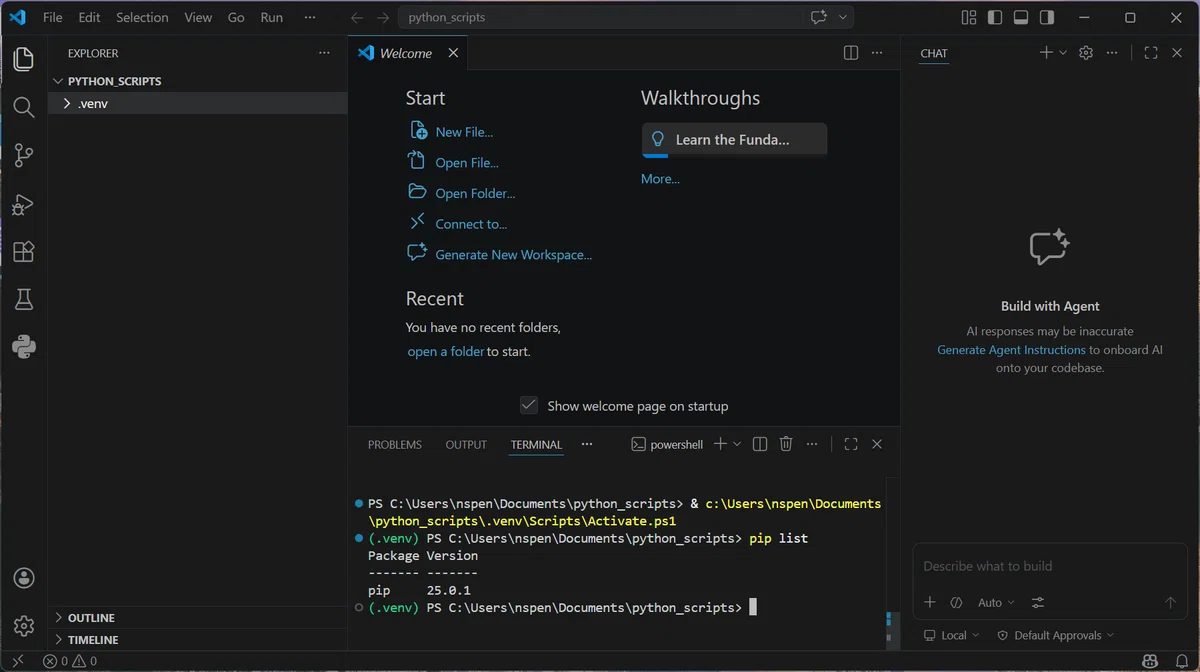The height and width of the screenshot is (672, 1200).
Task: Open the Testing flask icon
Action: click(x=24, y=299)
